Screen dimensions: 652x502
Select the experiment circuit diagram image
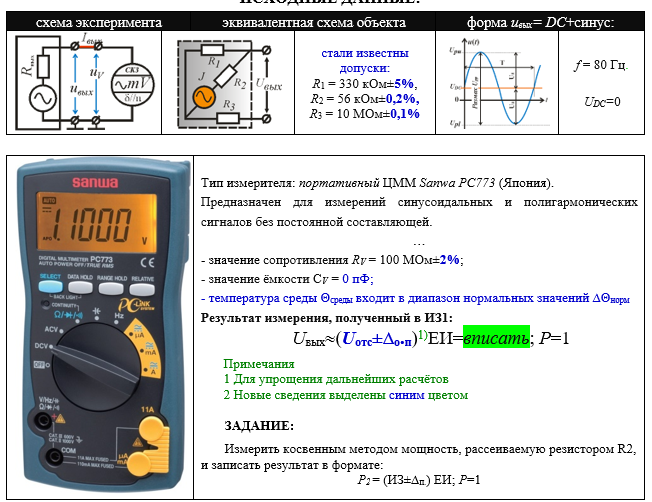[84, 82]
